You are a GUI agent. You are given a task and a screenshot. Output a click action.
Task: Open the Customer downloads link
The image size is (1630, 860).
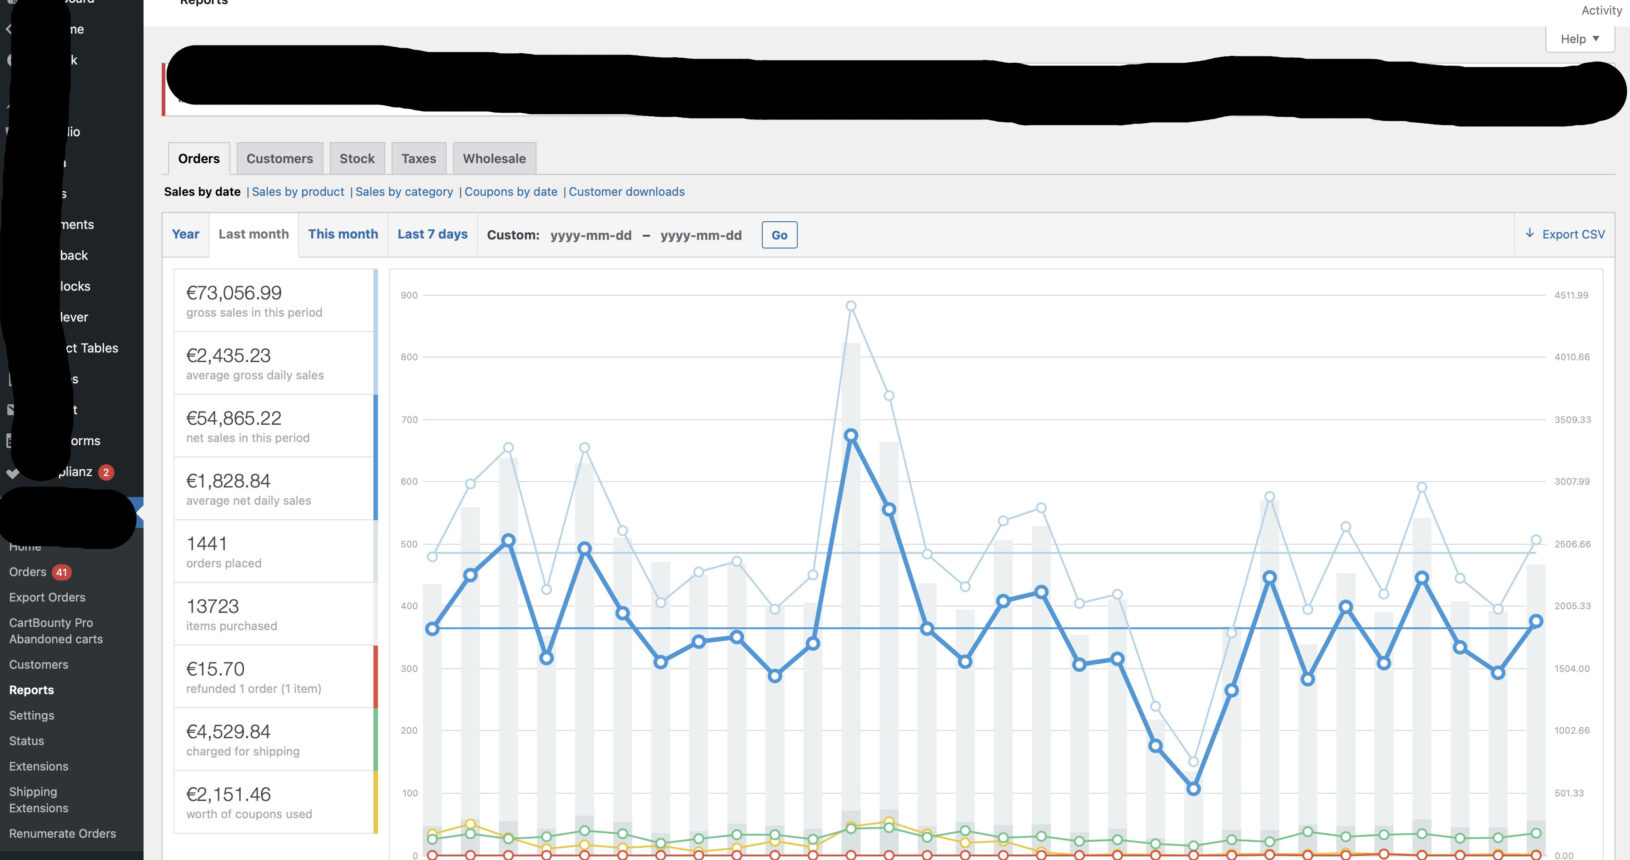click(627, 192)
